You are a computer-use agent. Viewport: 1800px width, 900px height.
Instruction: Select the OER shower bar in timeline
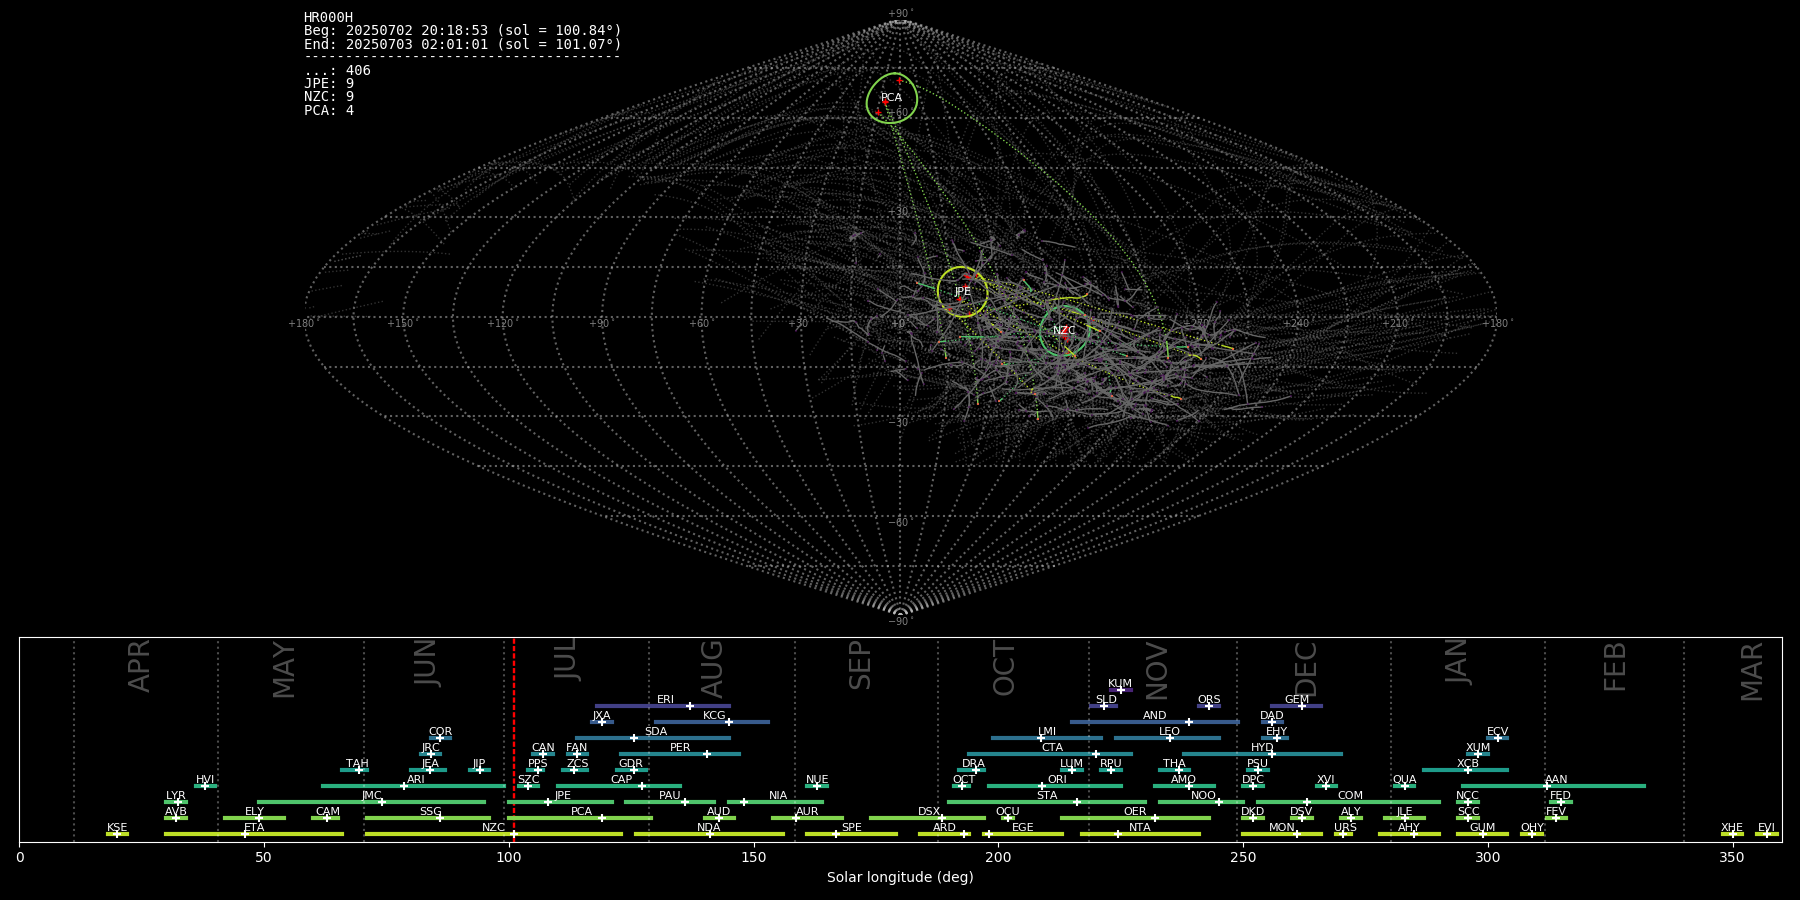pos(1135,818)
